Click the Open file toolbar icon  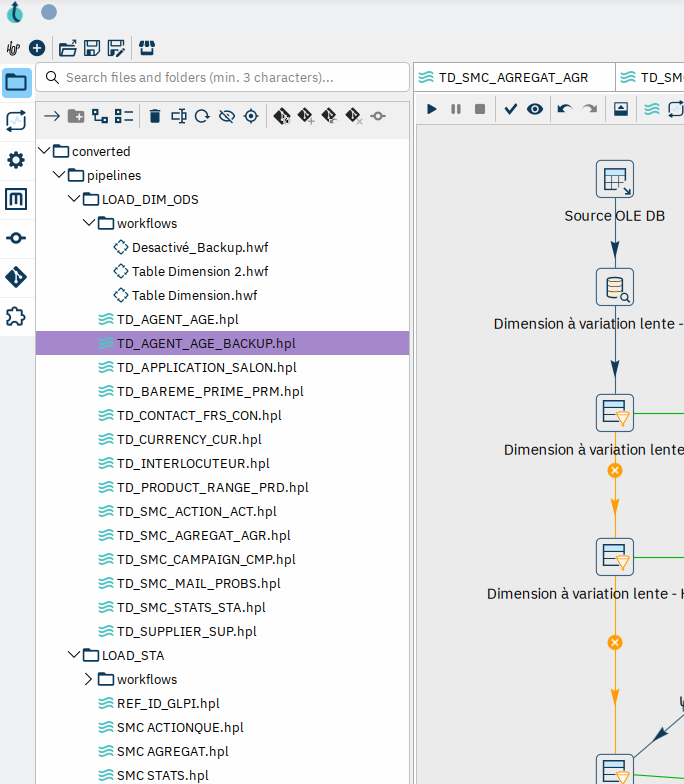point(68,48)
